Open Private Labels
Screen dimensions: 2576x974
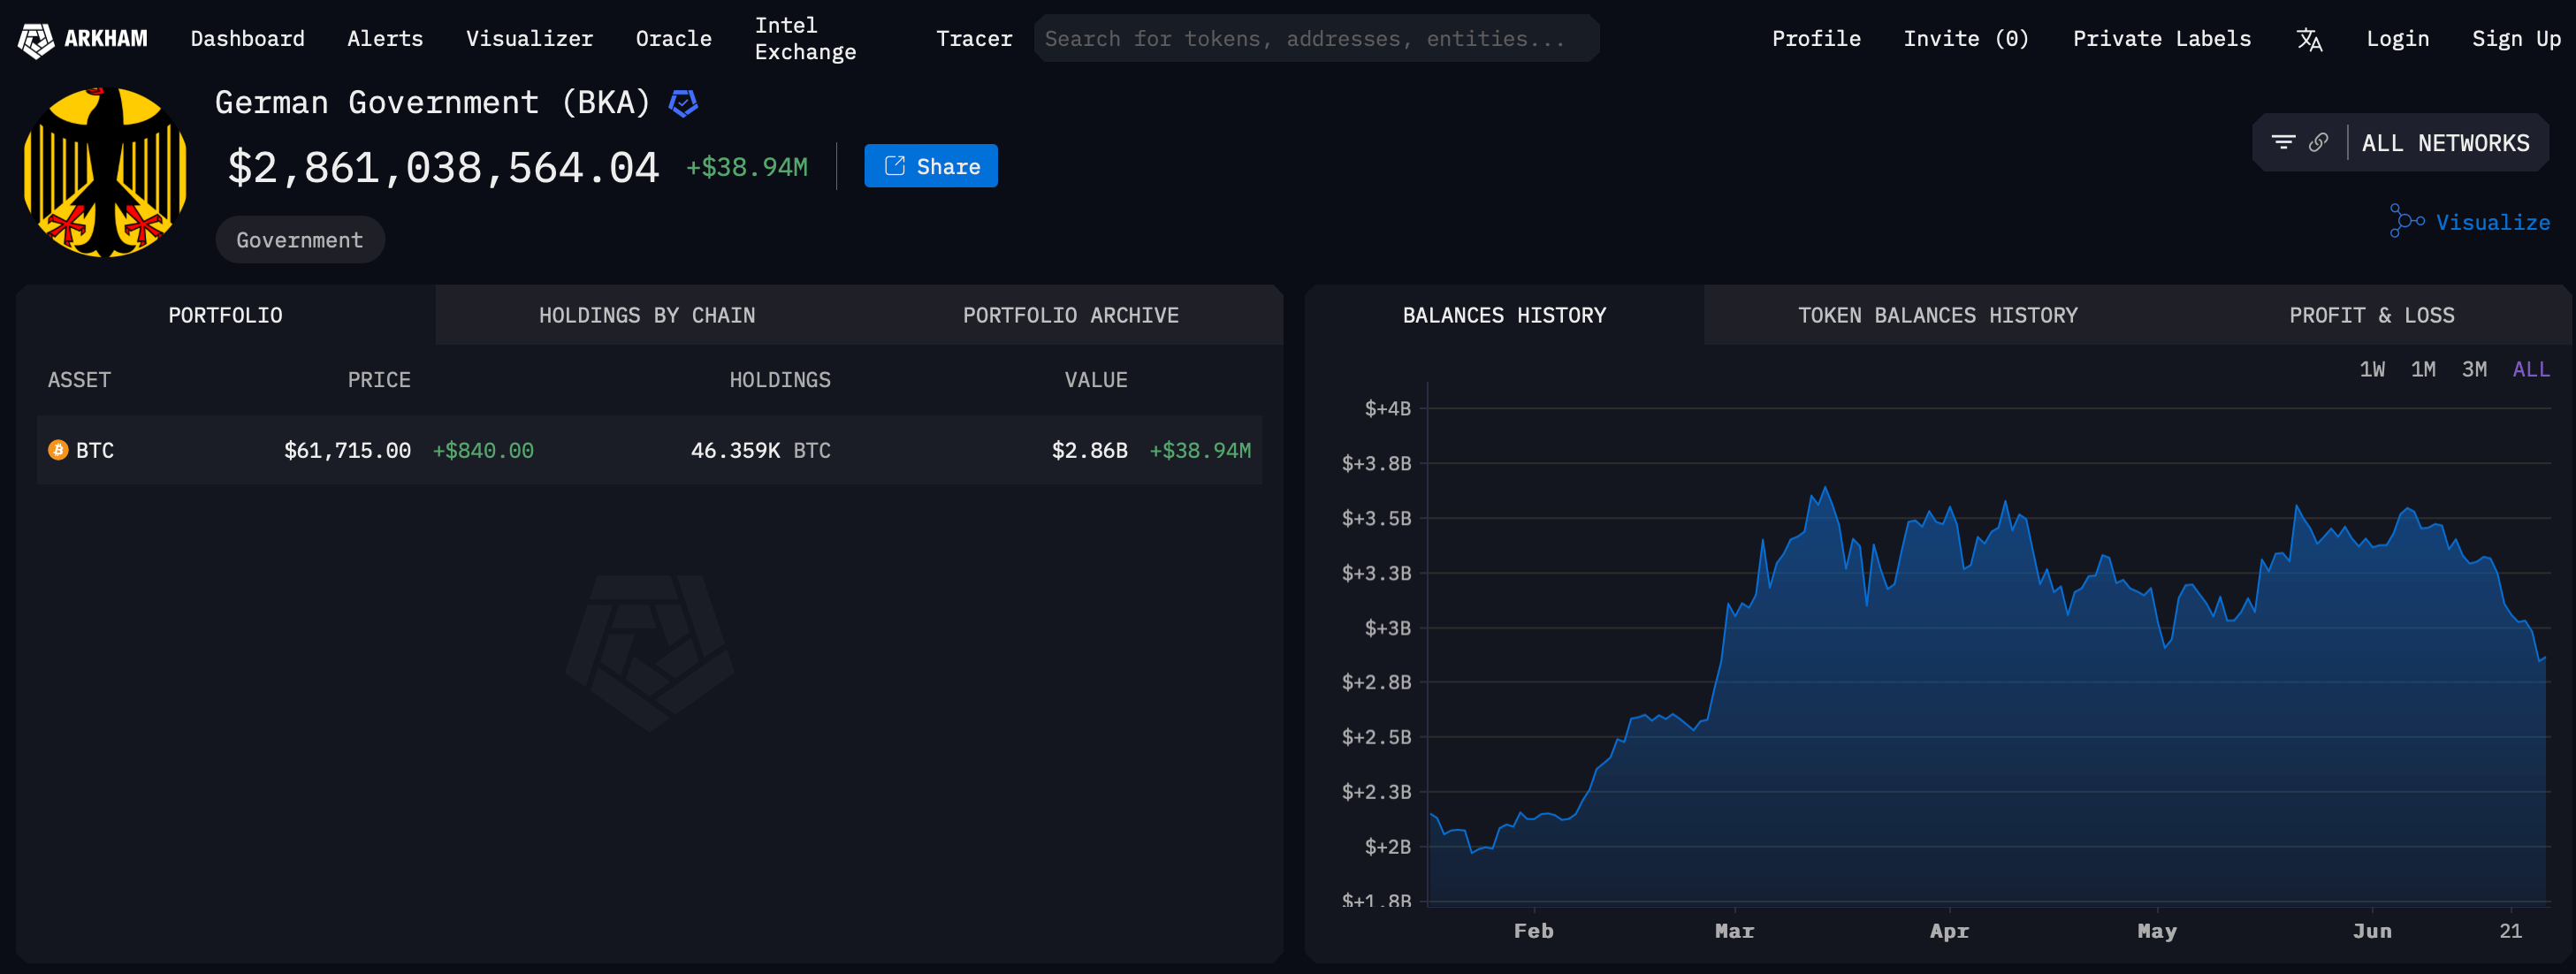click(x=2161, y=39)
